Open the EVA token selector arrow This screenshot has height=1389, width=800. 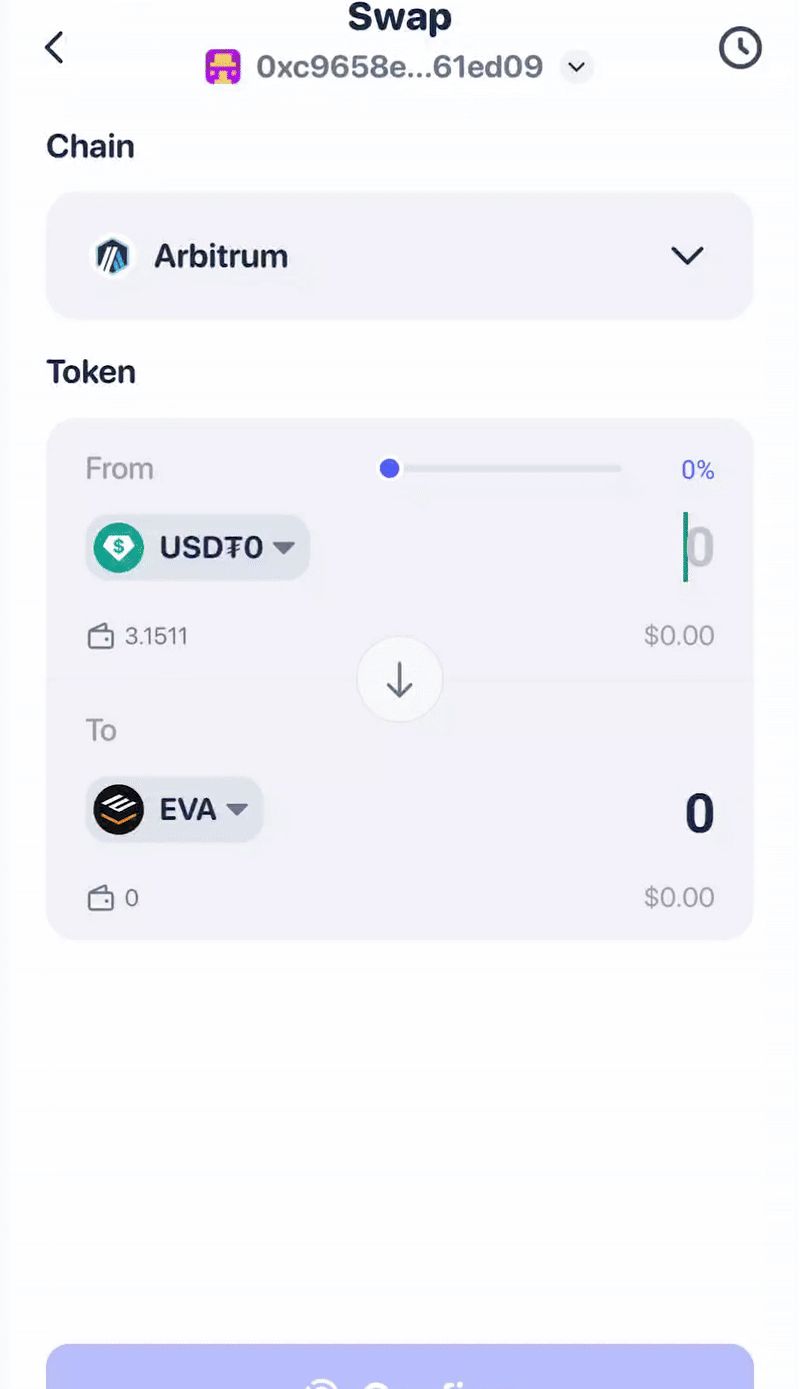(x=237, y=809)
